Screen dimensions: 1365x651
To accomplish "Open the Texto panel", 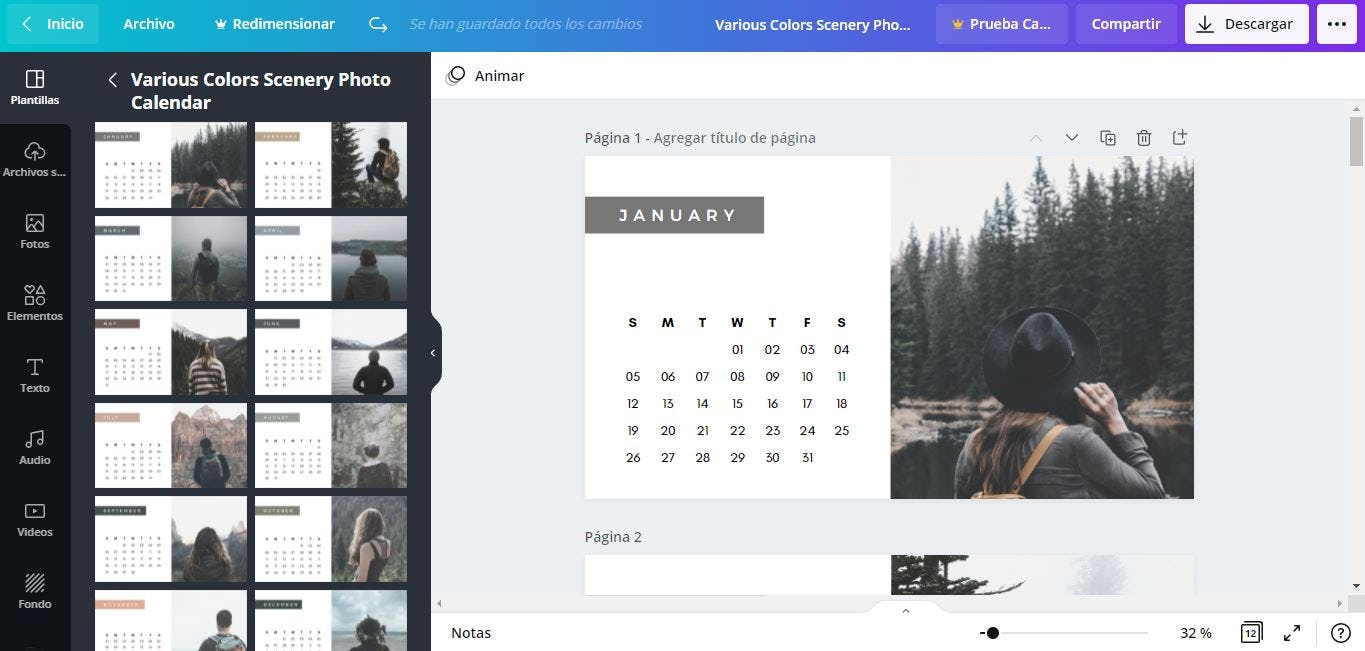I will click(x=35, y=375).
